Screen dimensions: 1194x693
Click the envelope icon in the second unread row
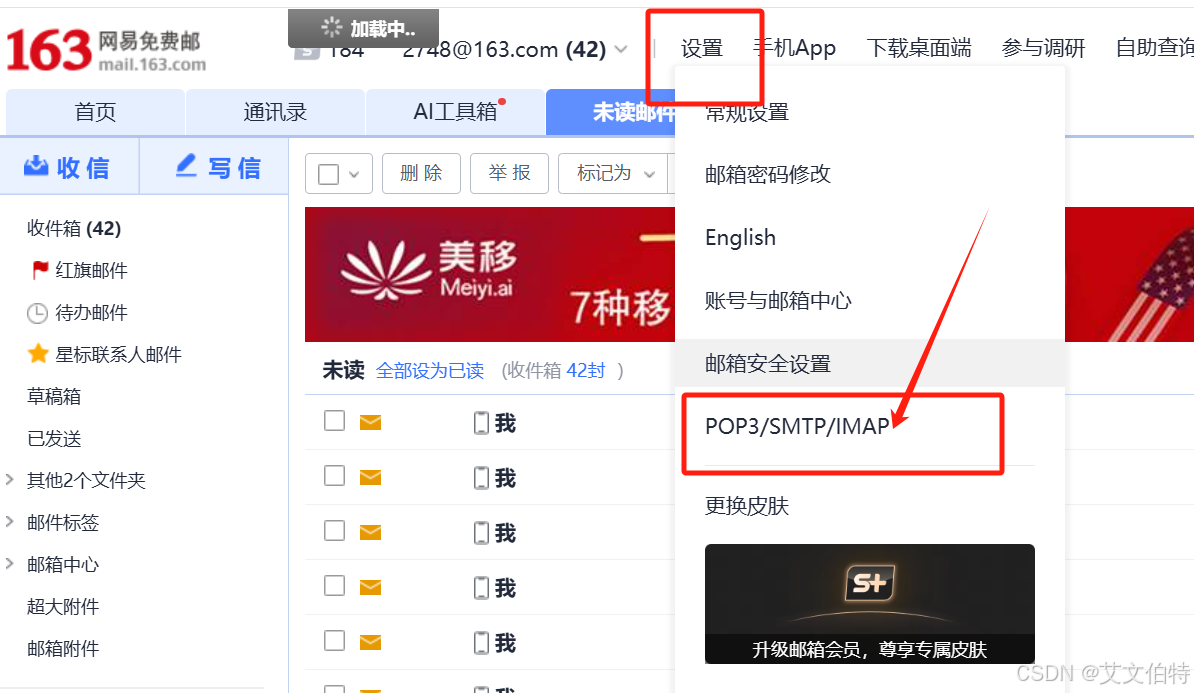click(370, 477)
